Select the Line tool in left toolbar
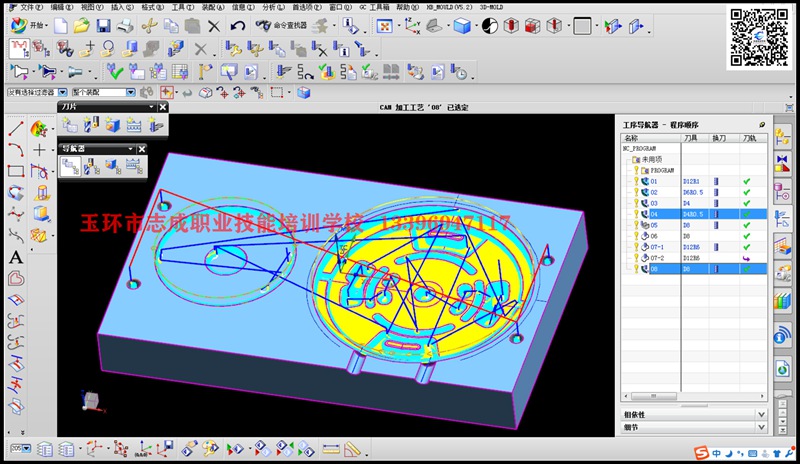This screenshot has height=464, width=800. [16, 129]
